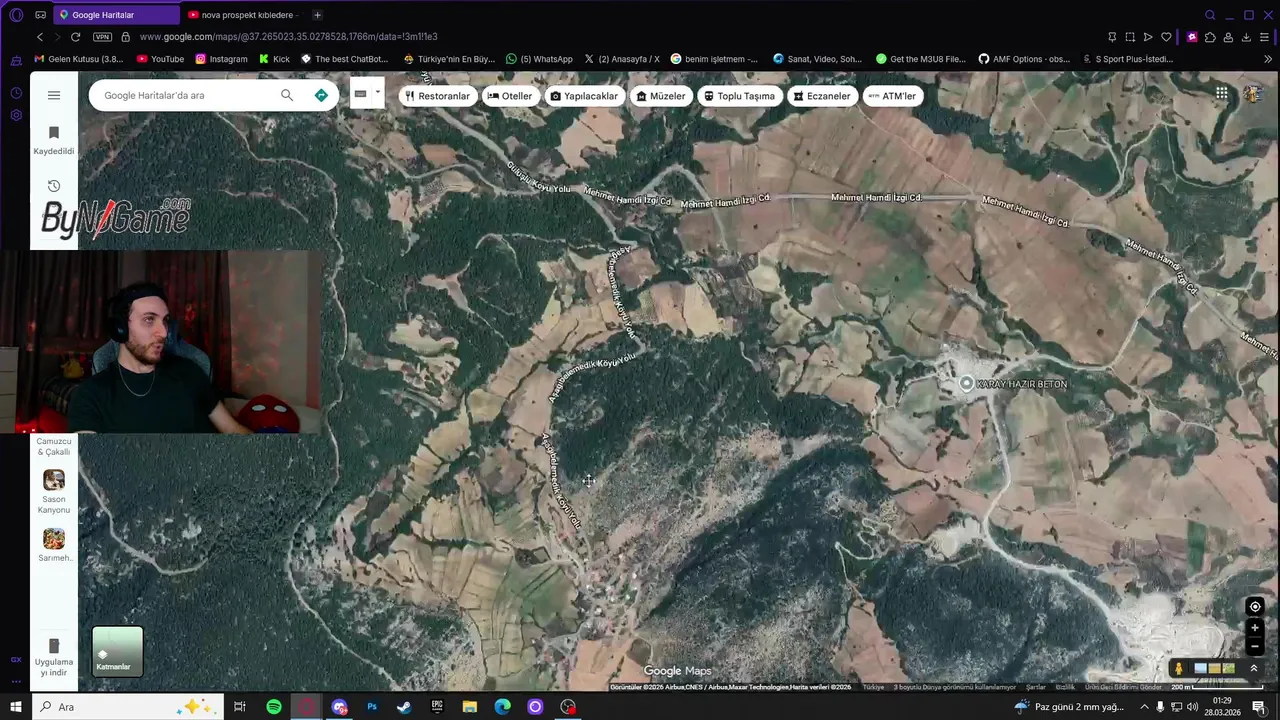The height and width of the screenshot is (720, 1280).
Task: Open the Windows Start menu
Action: coord(16,707)
